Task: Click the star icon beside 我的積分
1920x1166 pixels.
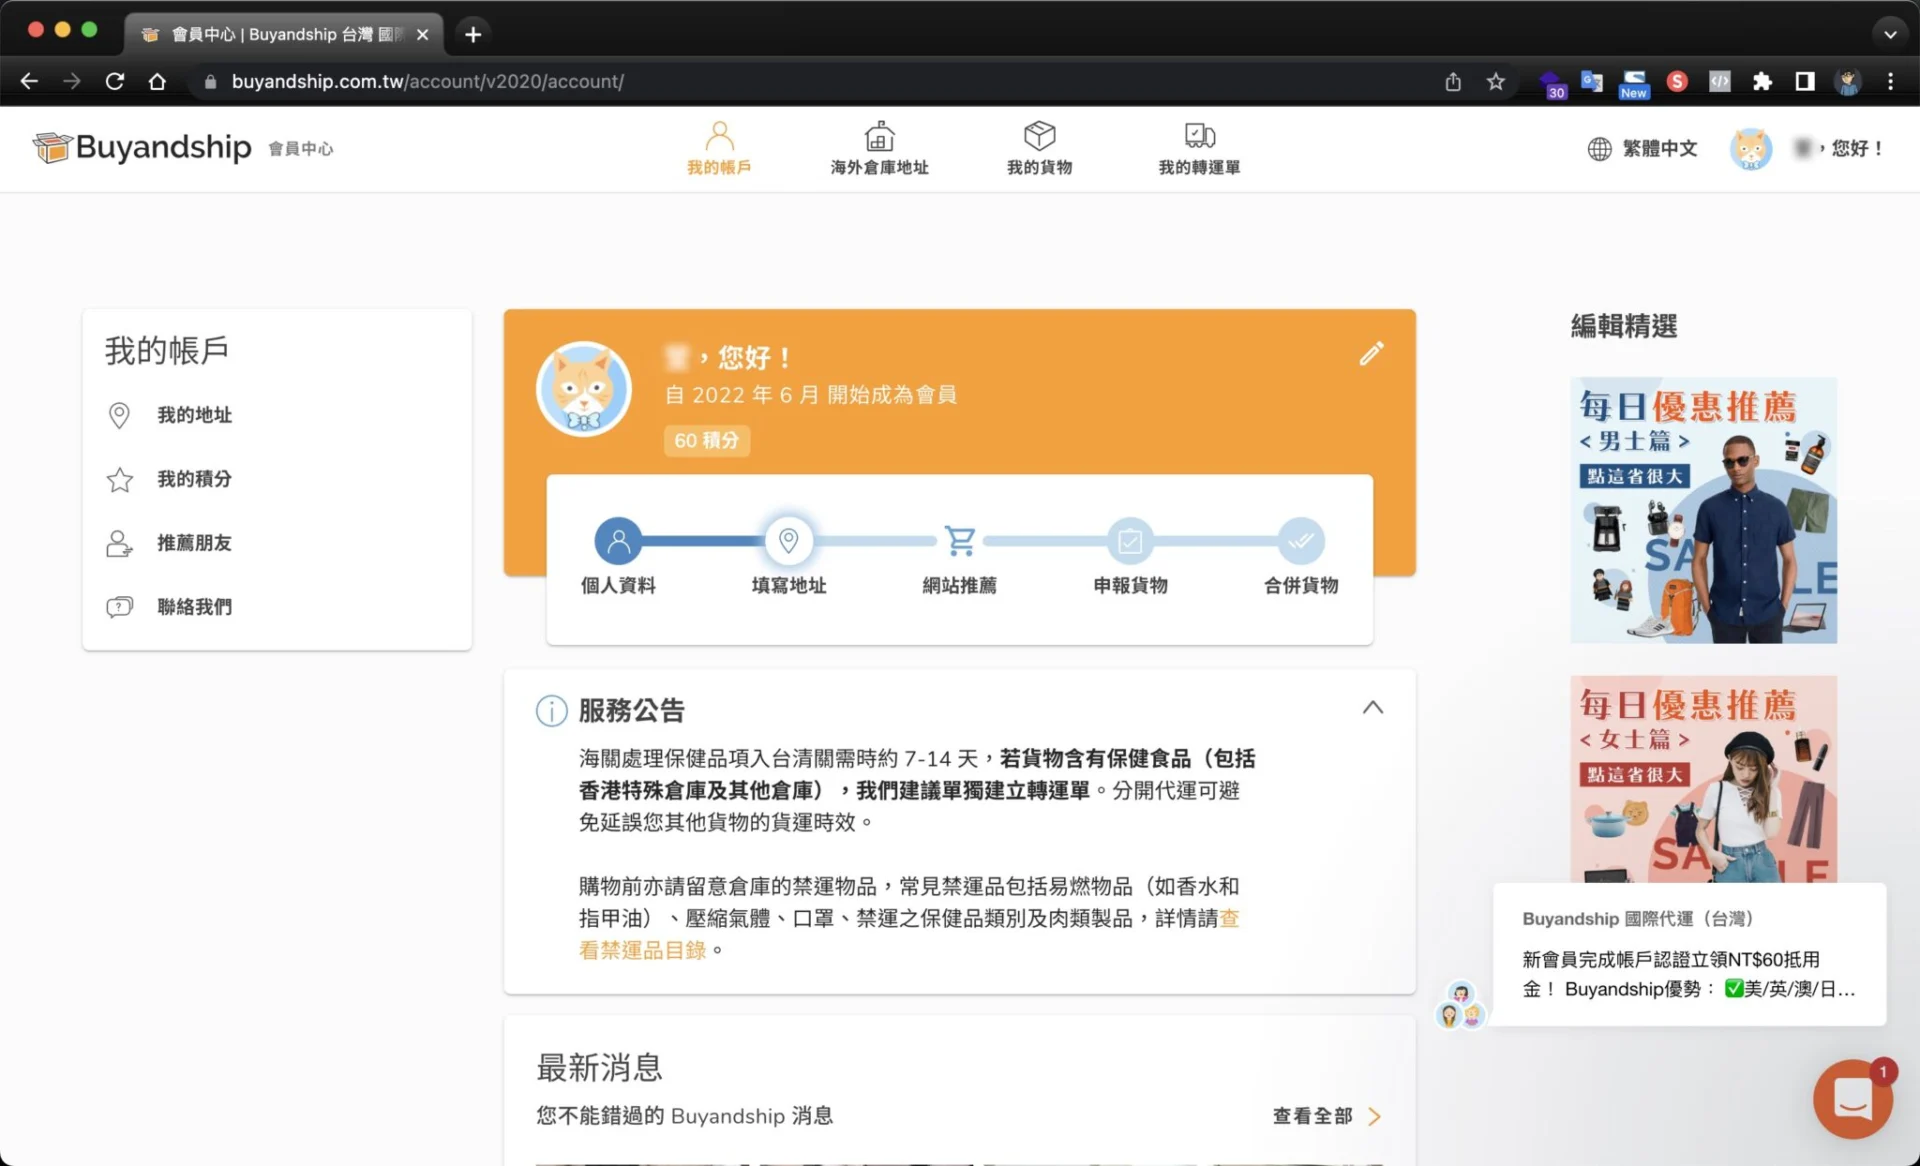Action: click(x=119, y=480)
